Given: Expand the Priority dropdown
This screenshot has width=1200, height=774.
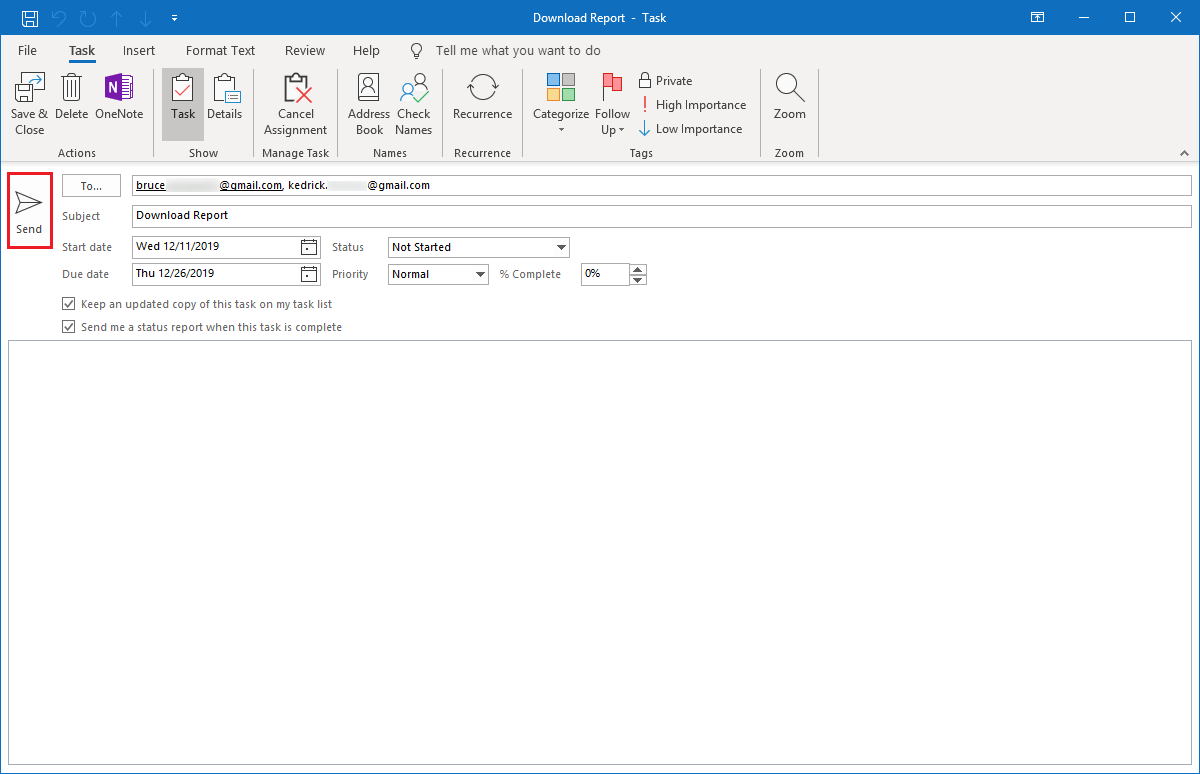Looking at the screenshot, I should coord(480,274).
